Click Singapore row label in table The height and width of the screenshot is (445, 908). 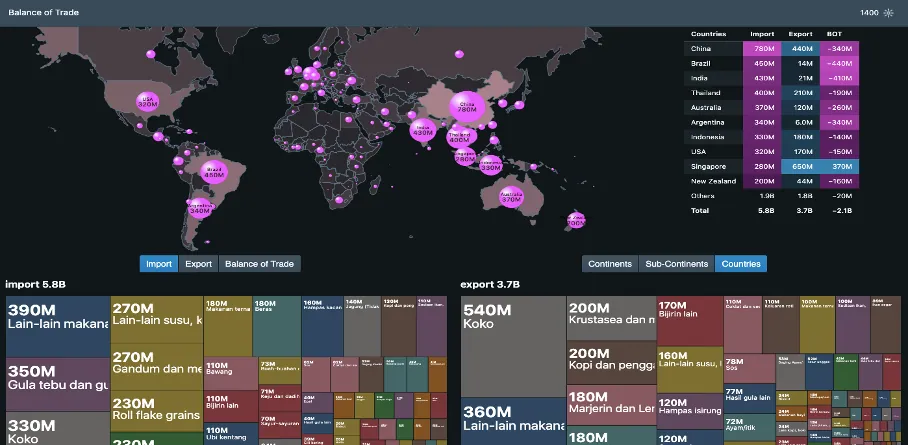[708, 166]
